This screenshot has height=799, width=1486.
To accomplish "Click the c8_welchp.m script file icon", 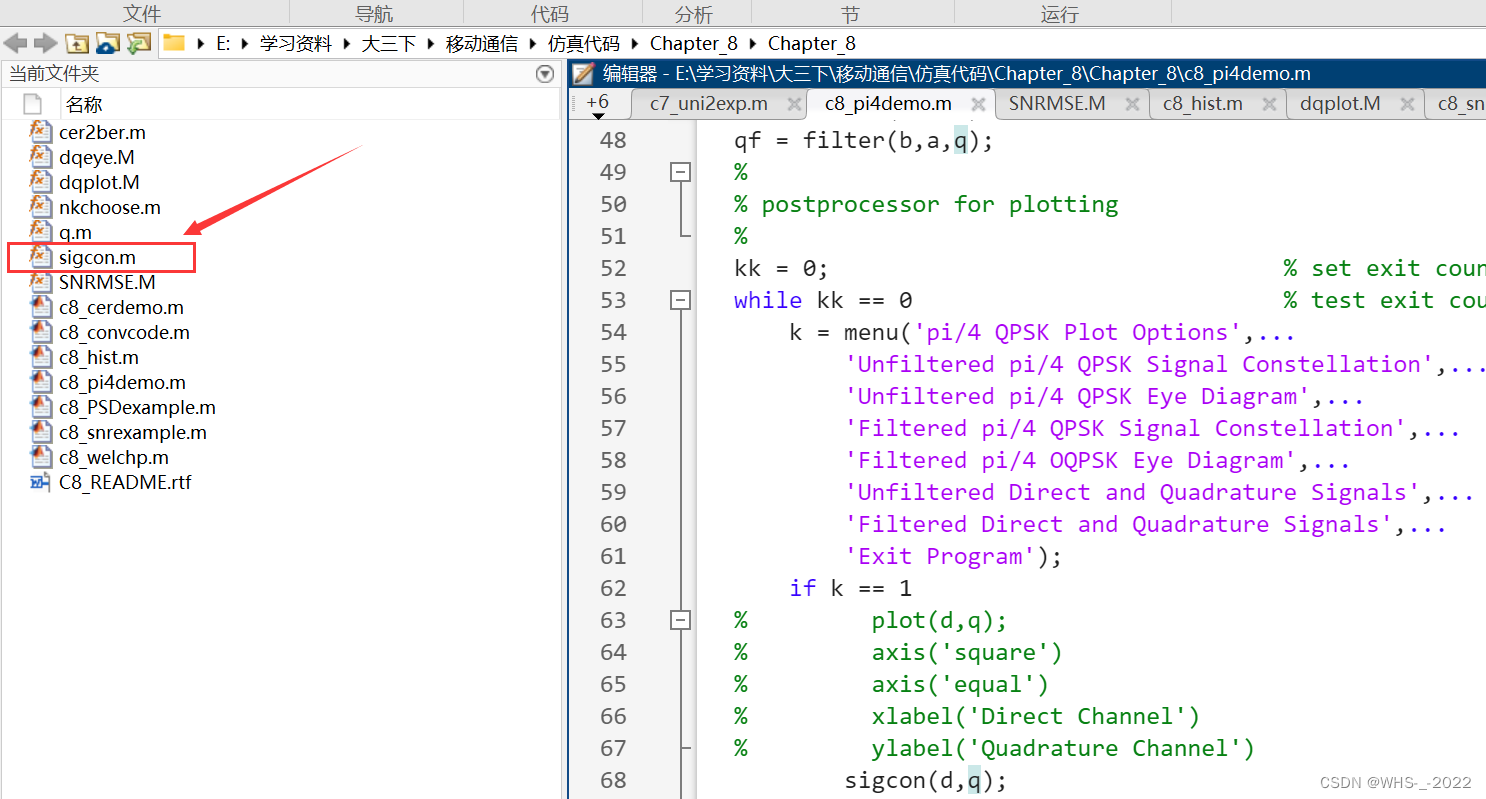I will coord(41,457).
